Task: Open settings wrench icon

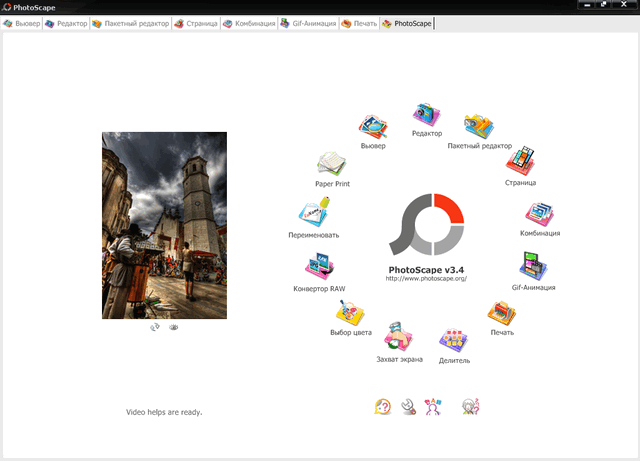Action: [409, 407]
